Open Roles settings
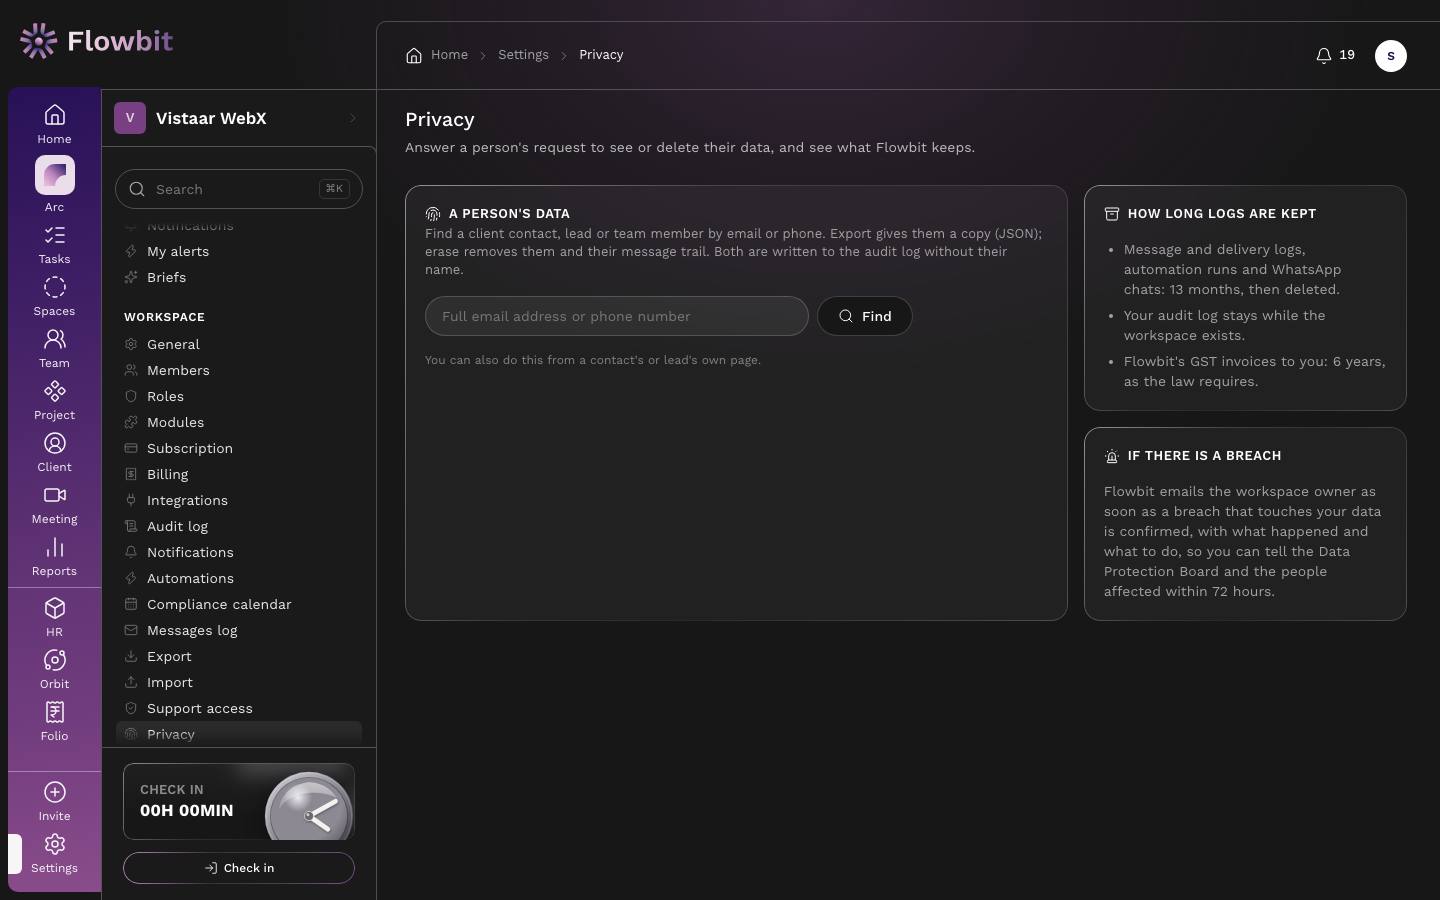This screenshot has height=900, width=1440. (239, 396)
